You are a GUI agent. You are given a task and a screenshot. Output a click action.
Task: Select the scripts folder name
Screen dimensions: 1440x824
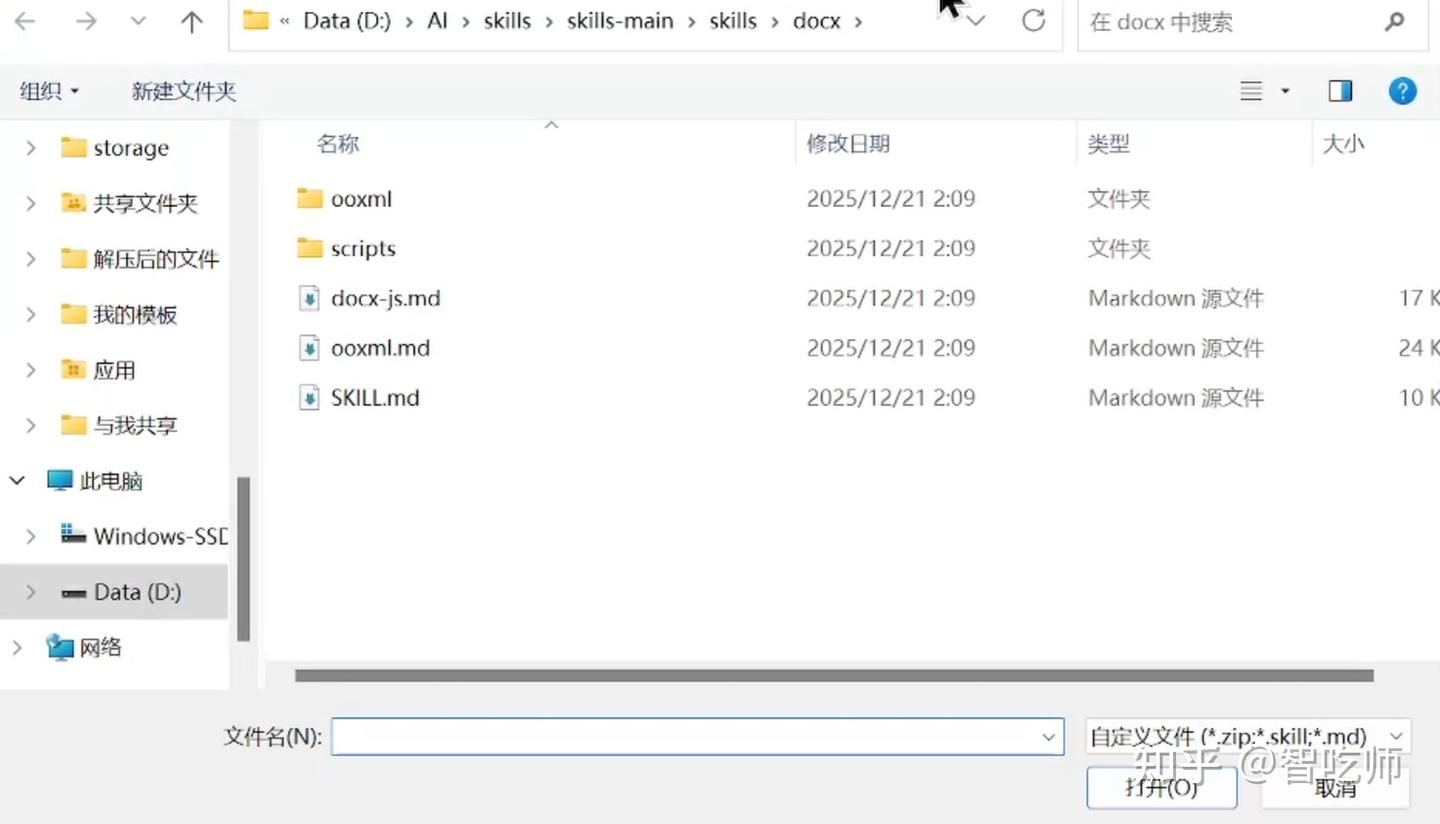coord(363,249)
